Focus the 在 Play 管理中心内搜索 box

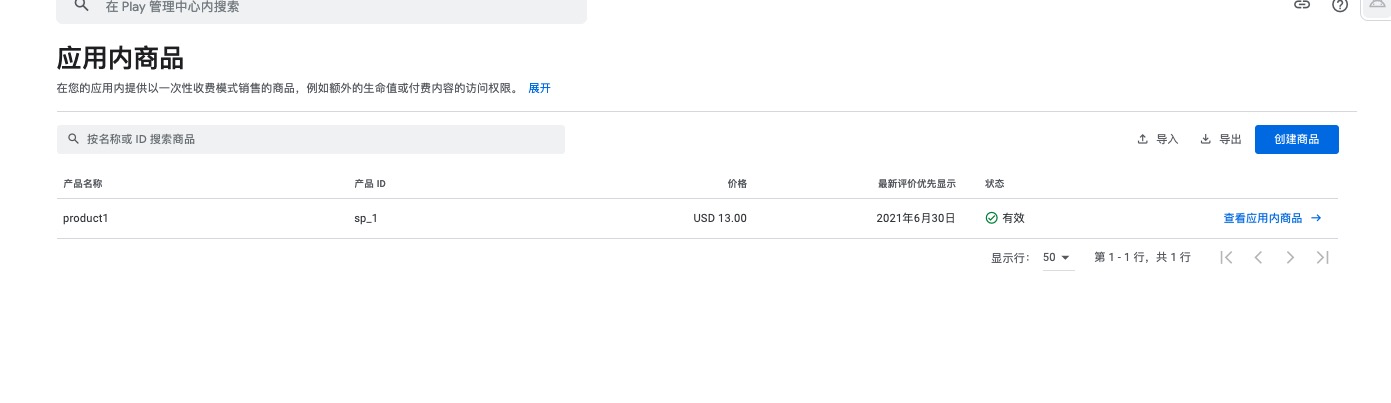(x=321, y=8)
